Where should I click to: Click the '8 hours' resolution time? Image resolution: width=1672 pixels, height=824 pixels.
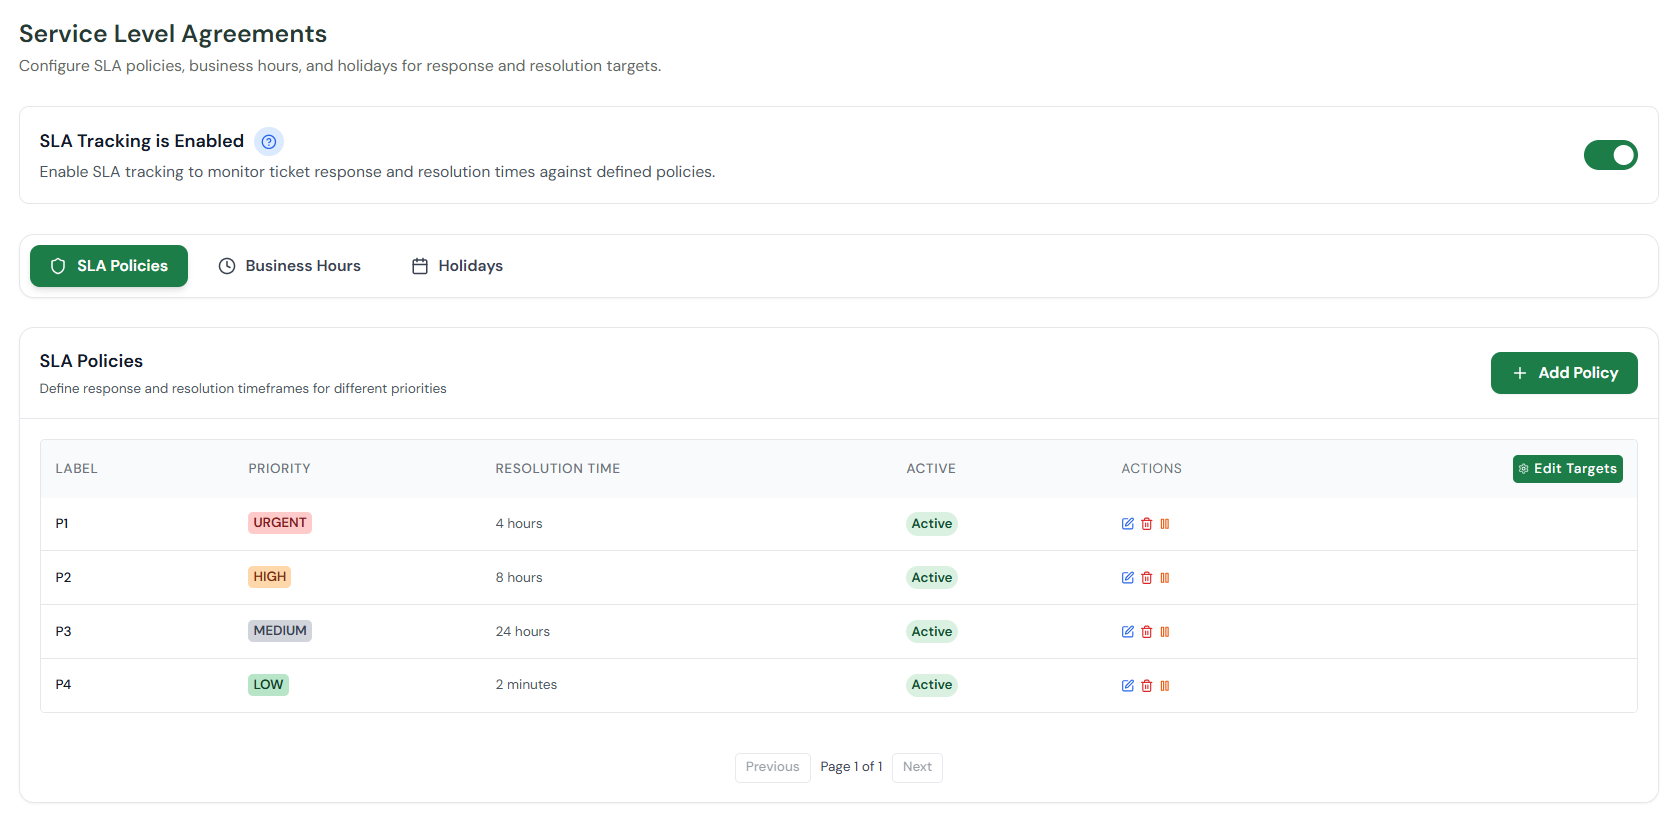pos(519,578)
